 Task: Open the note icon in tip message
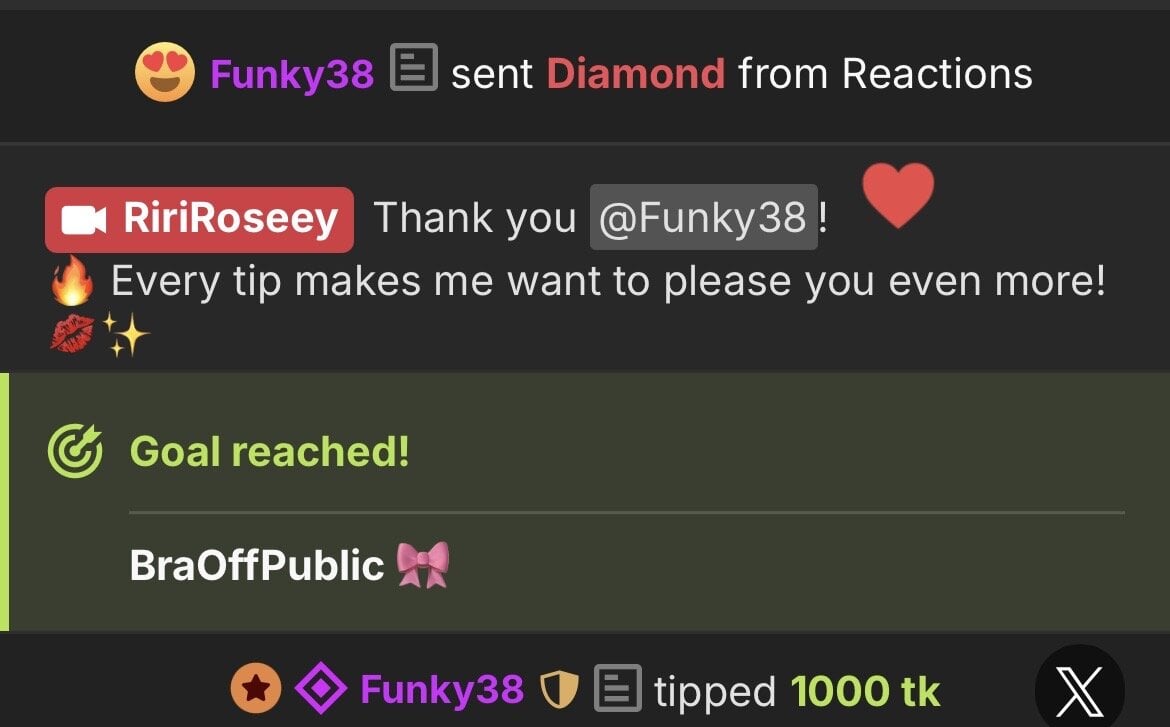pos(618,687)
